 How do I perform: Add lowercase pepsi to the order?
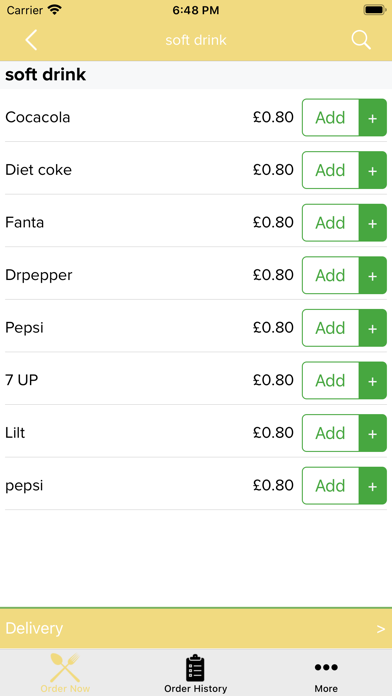[x=330, y=486]
